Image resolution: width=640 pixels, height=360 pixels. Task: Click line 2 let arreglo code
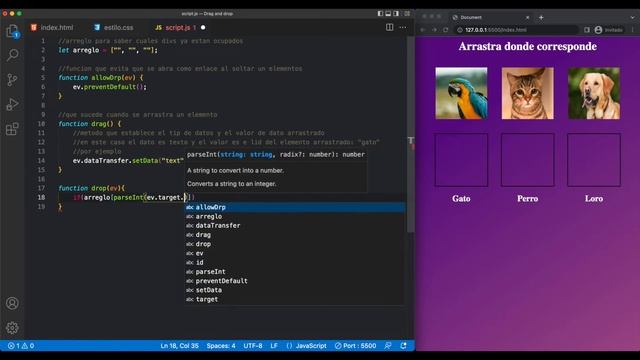[108, 50]
